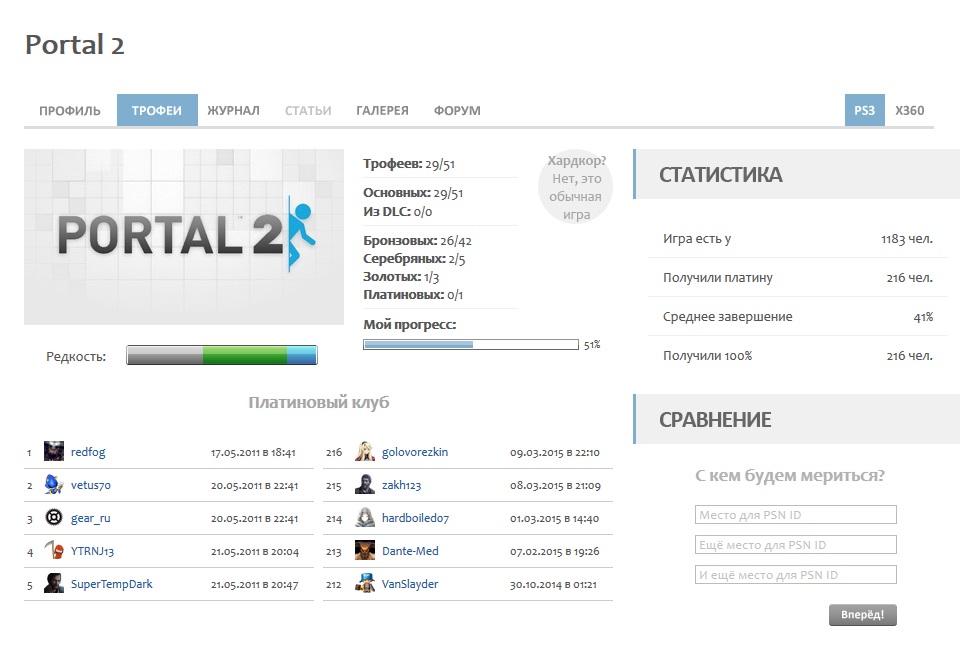
Task: Click redfog's avatar icon
Action: (54, 452)
